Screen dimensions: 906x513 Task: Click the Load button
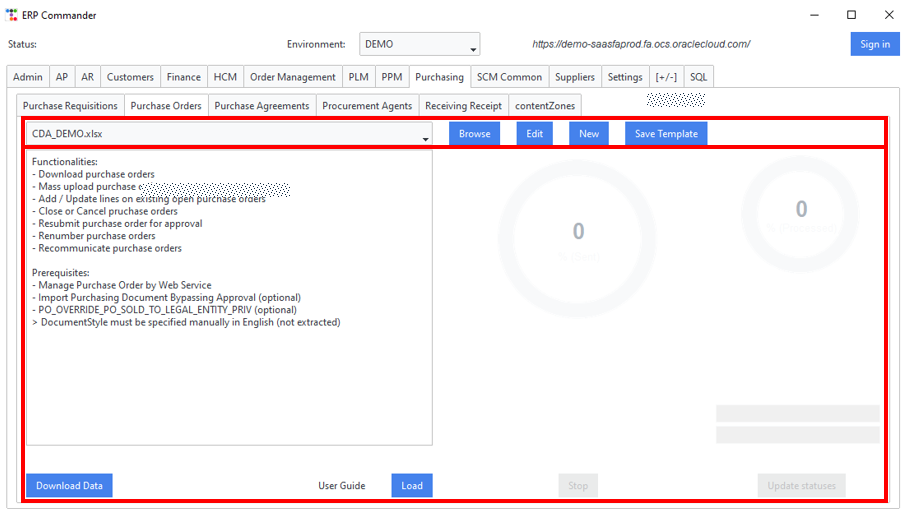coord(412,485)
